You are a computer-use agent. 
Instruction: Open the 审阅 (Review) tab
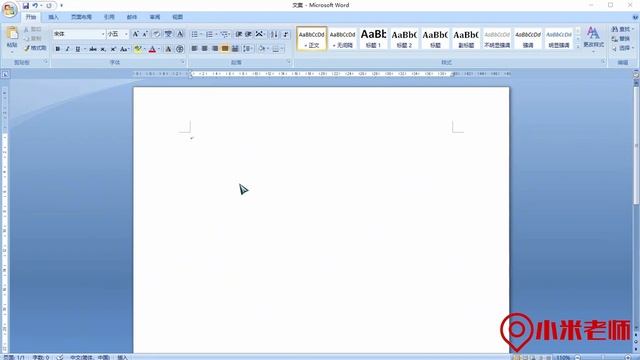[x=155, y=17]
